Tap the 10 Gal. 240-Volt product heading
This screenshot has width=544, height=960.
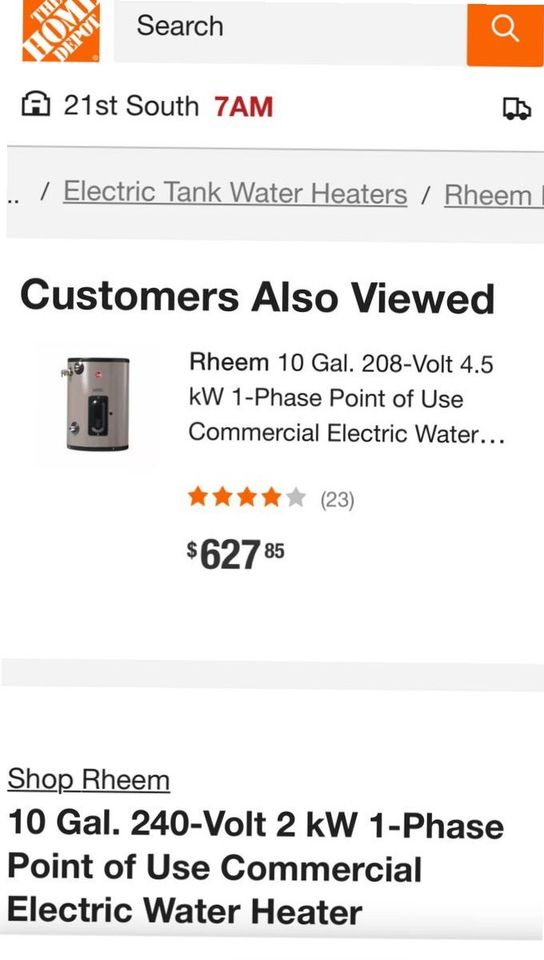click(256, 868)
